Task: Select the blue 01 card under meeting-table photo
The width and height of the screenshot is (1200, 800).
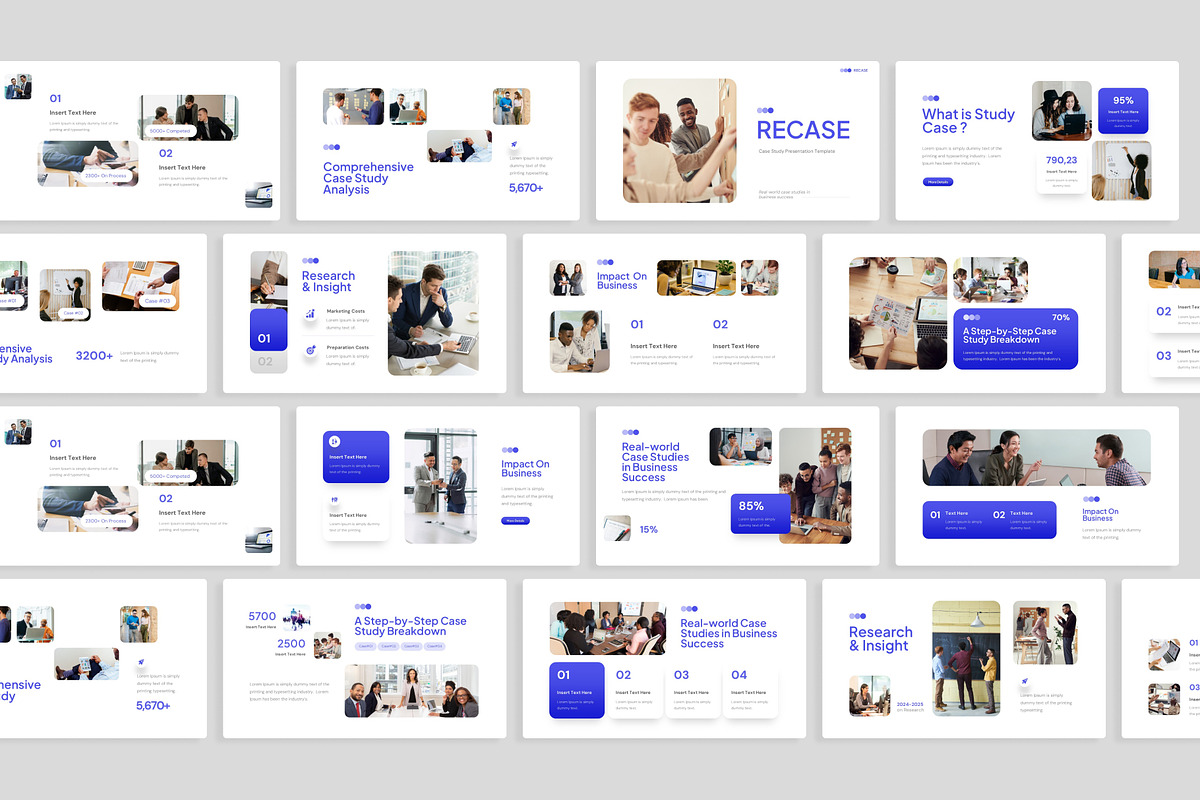Action: pos(577,690)
